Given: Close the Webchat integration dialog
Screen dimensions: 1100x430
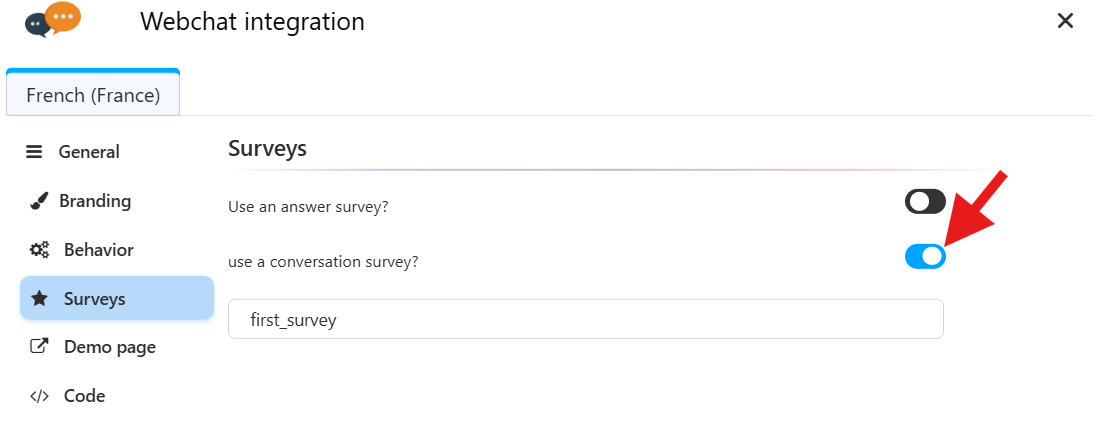Looking at the screenshot, I should pyautogui.click(x=1066, y=21).
